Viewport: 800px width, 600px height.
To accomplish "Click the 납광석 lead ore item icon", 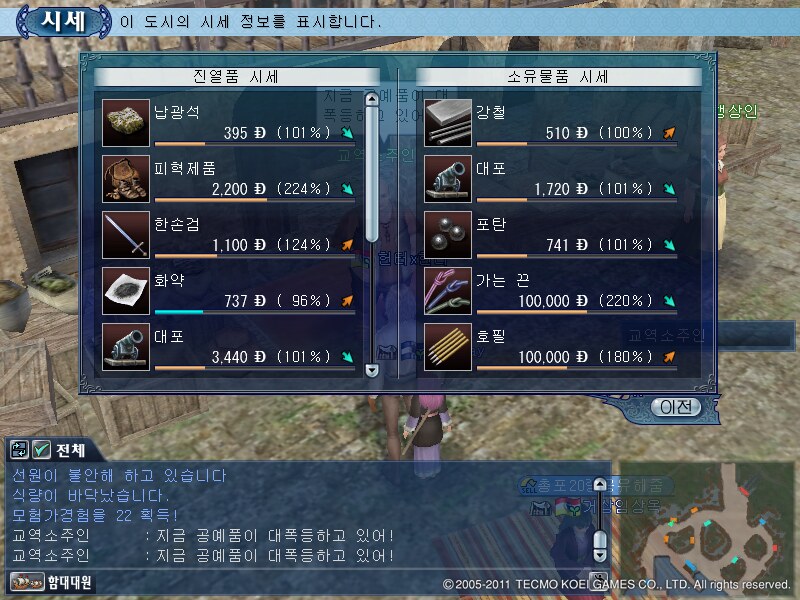I will (x=126, y=123).
